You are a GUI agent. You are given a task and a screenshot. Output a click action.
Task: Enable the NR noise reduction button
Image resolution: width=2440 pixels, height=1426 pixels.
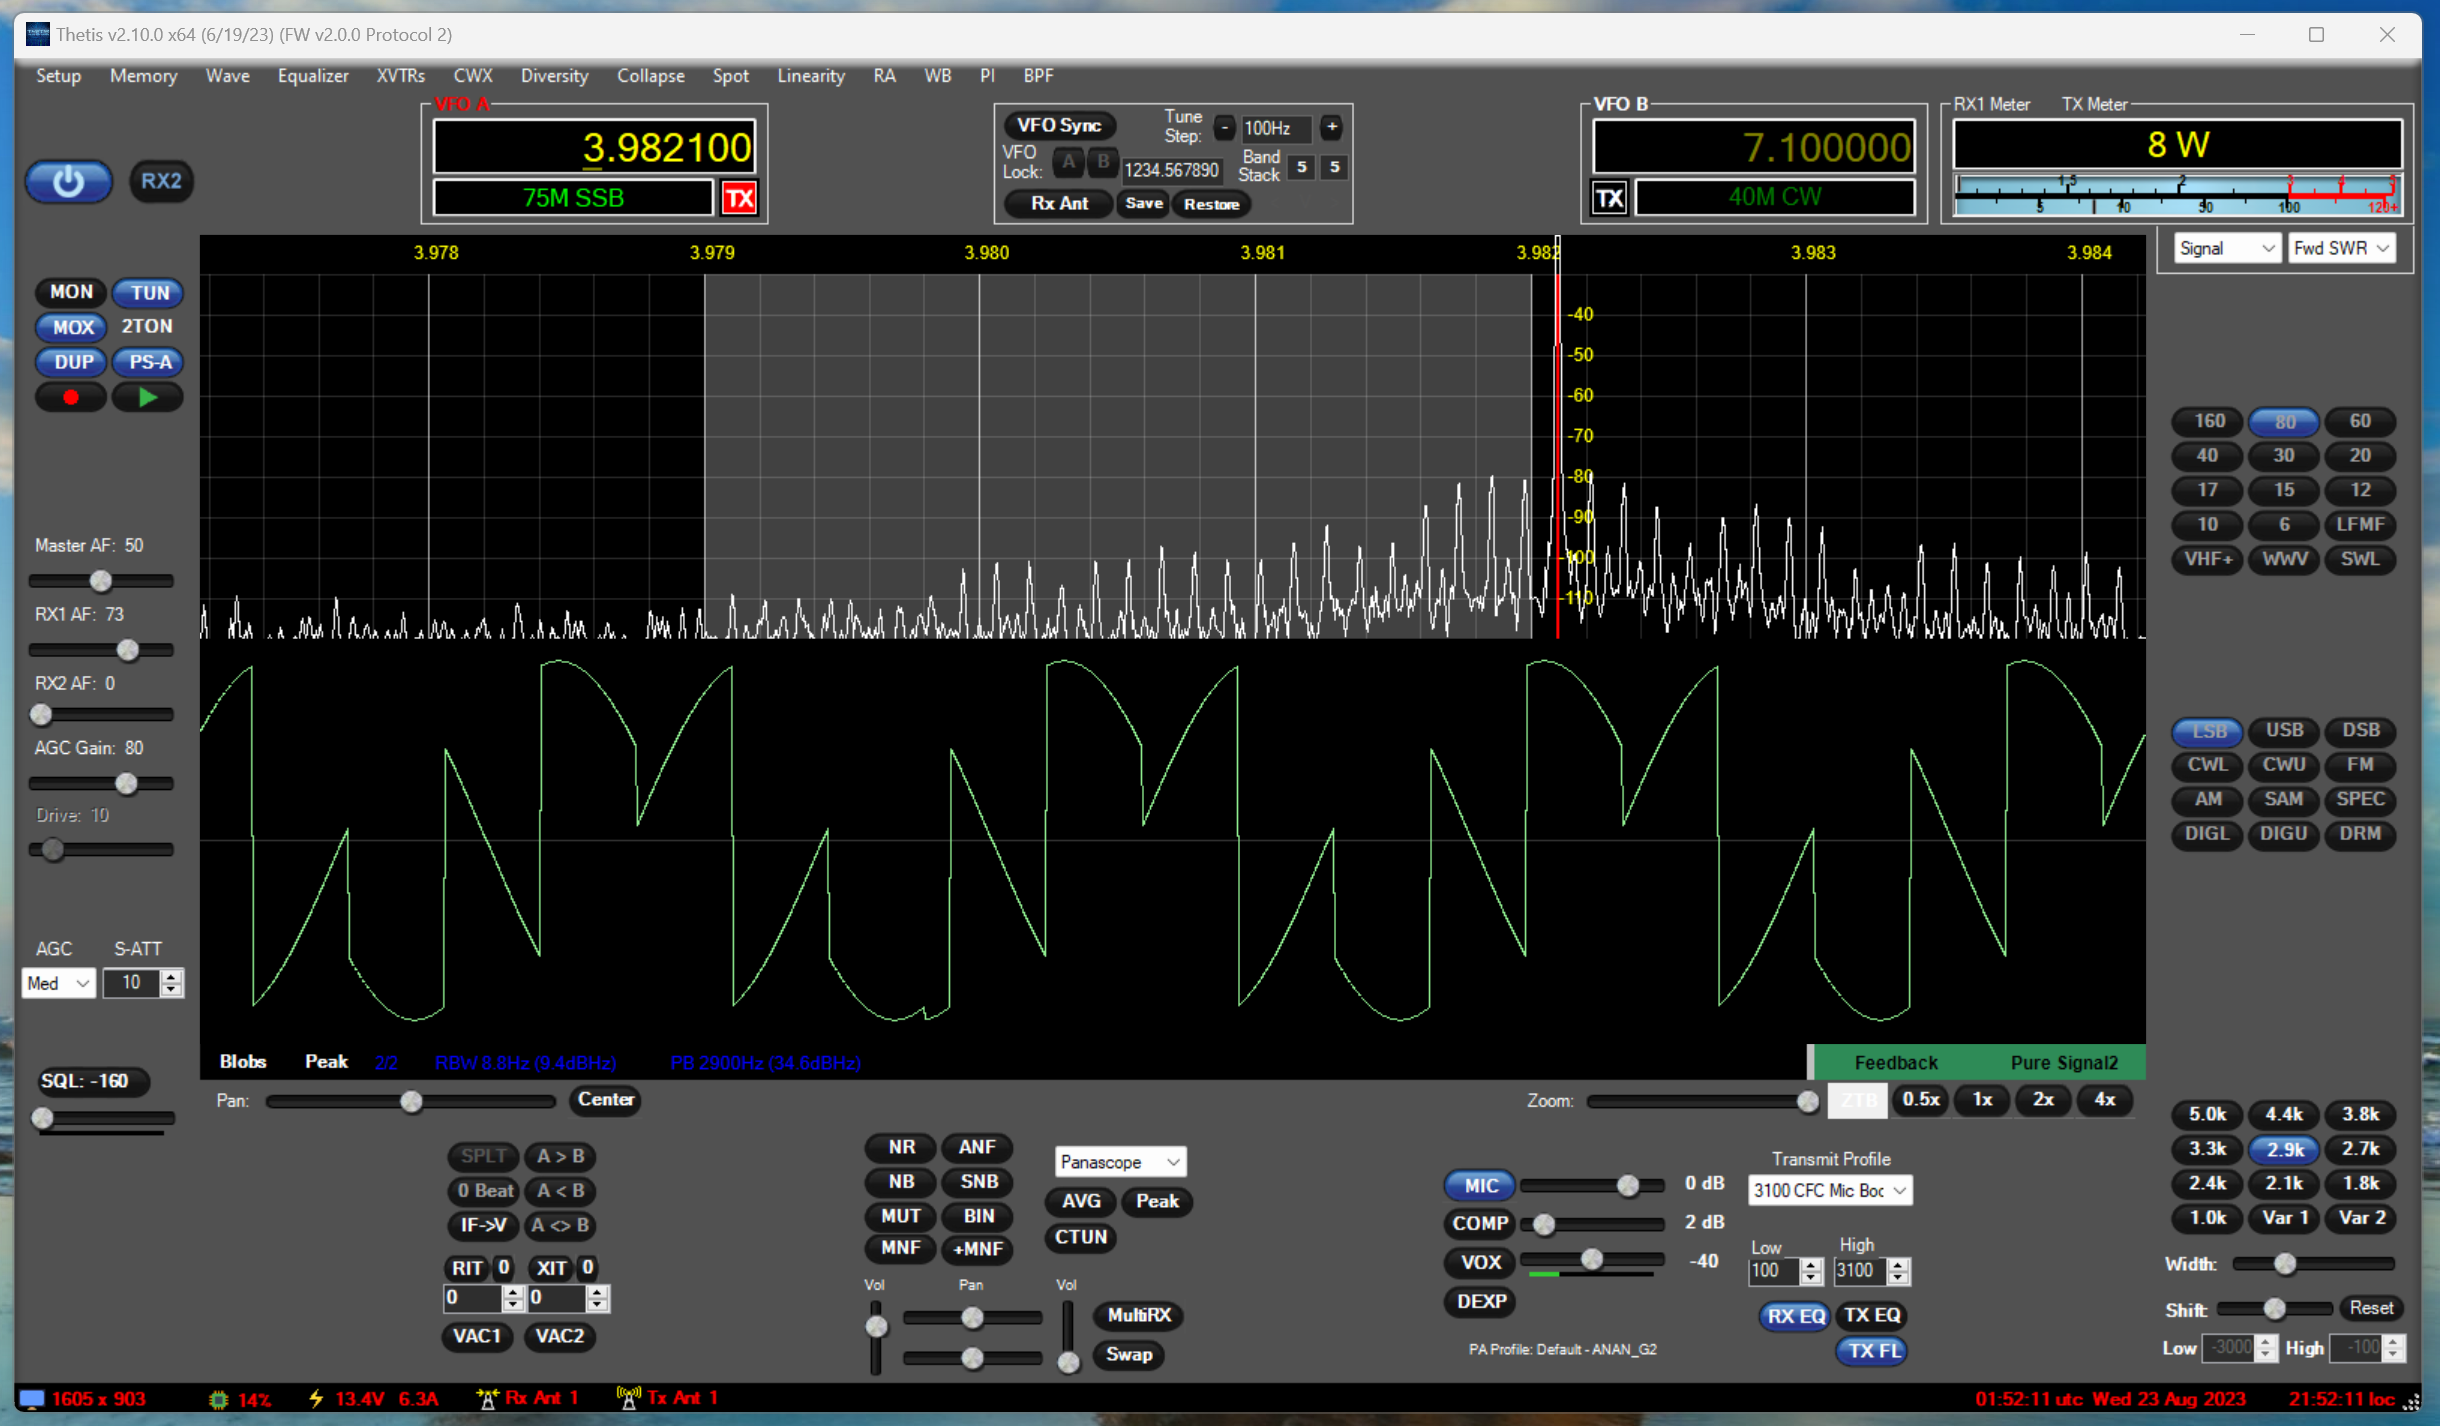pyautogui.click(x=901, y=1147)
